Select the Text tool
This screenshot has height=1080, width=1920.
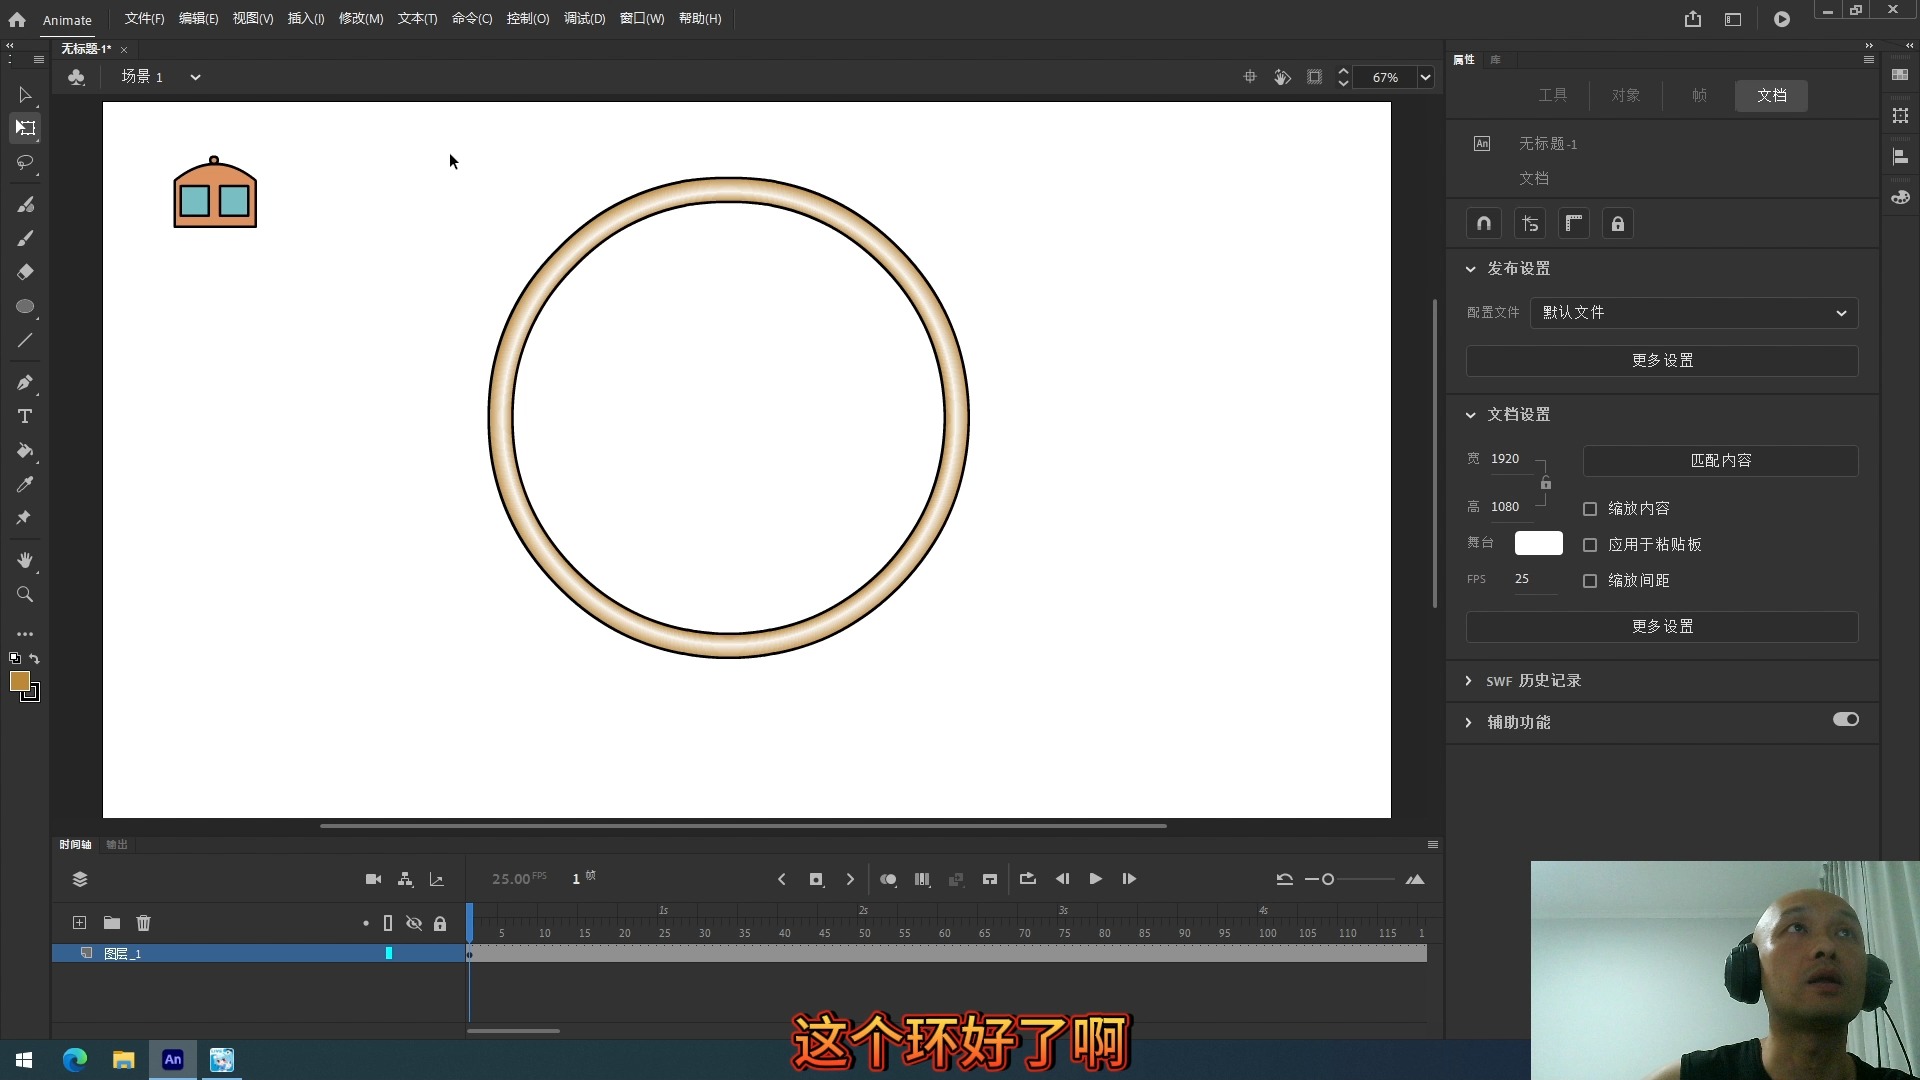25,416
